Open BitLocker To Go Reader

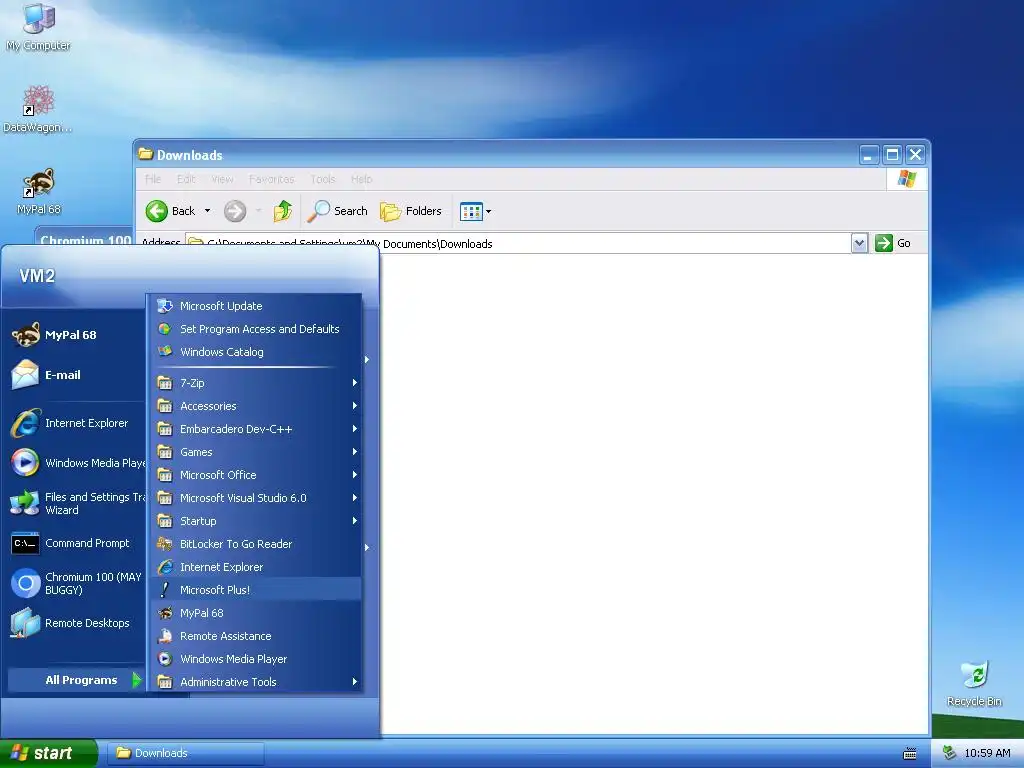click(256, 544)
